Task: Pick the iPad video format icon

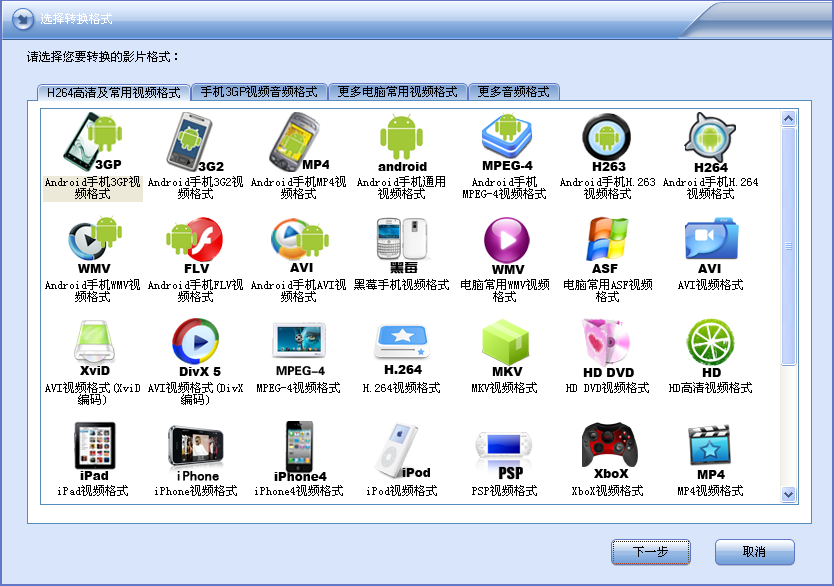Action: point(94,451)
